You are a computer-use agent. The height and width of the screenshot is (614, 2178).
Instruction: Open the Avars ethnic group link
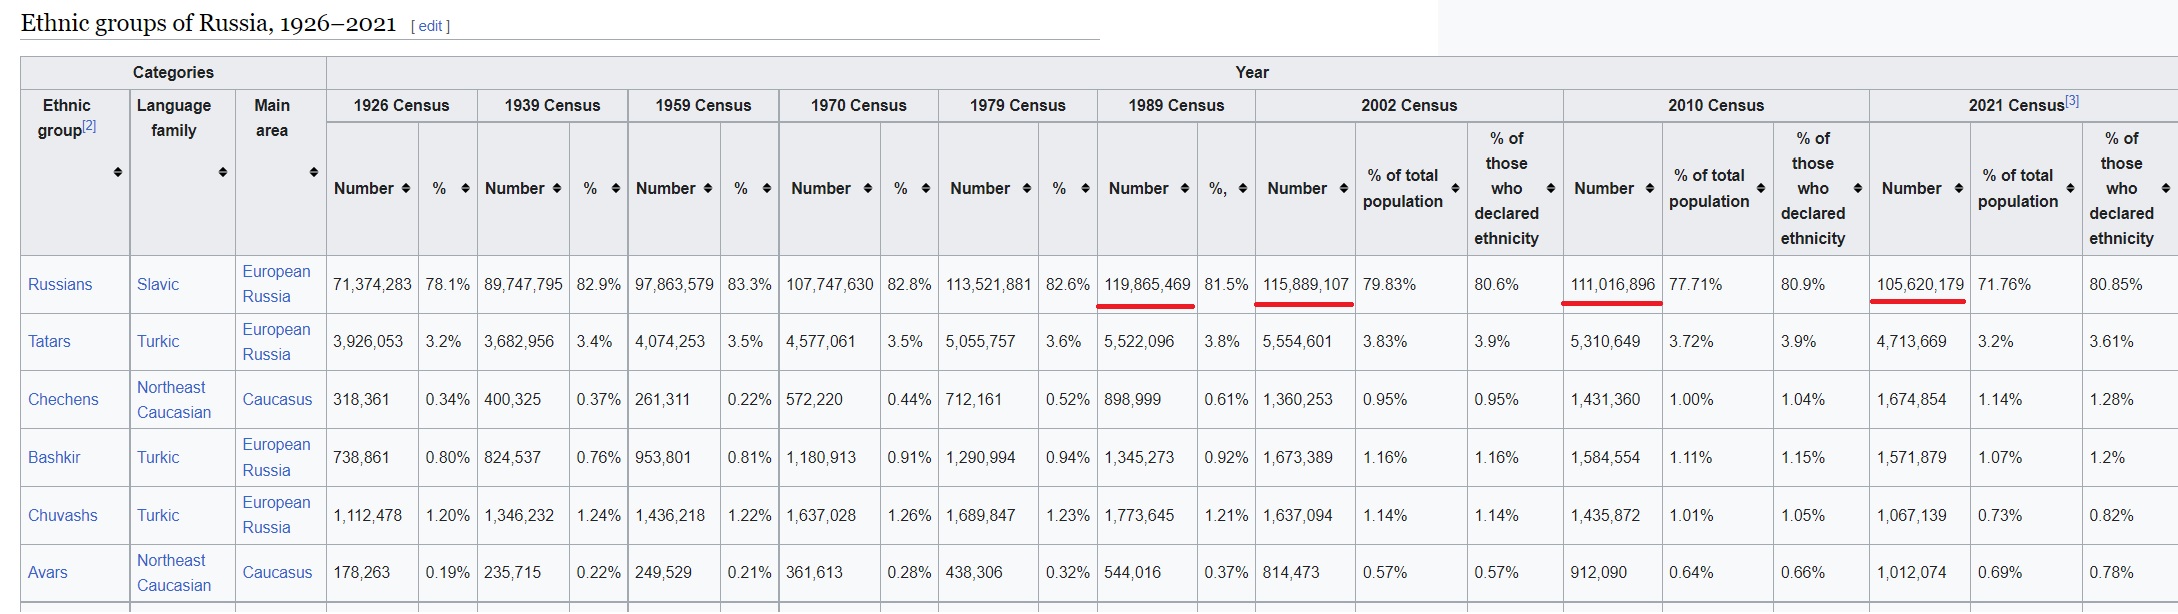click(48, 573)
